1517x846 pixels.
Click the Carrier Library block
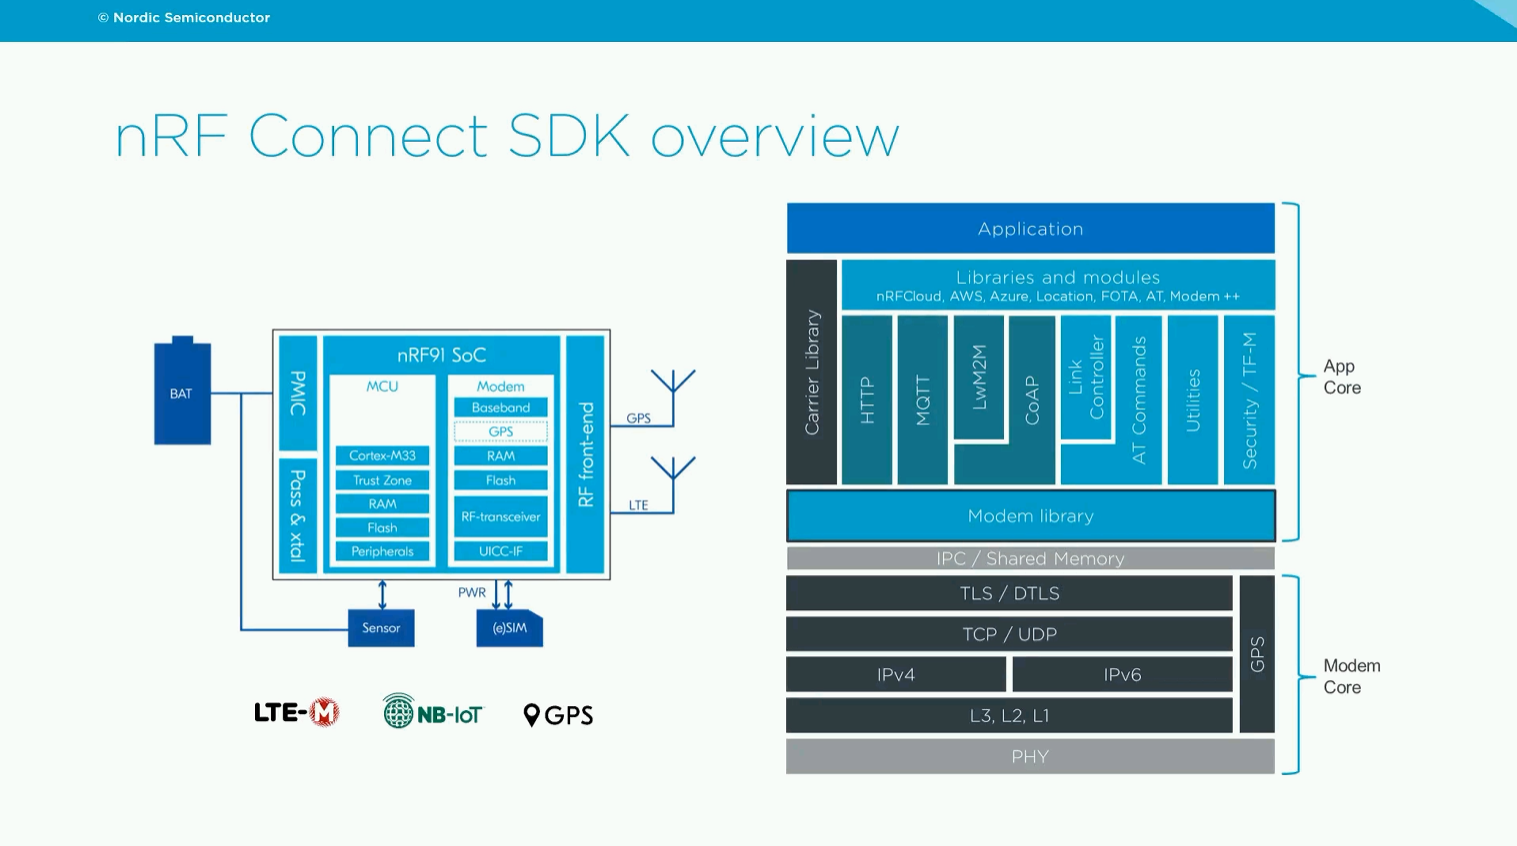pos(812,372)
